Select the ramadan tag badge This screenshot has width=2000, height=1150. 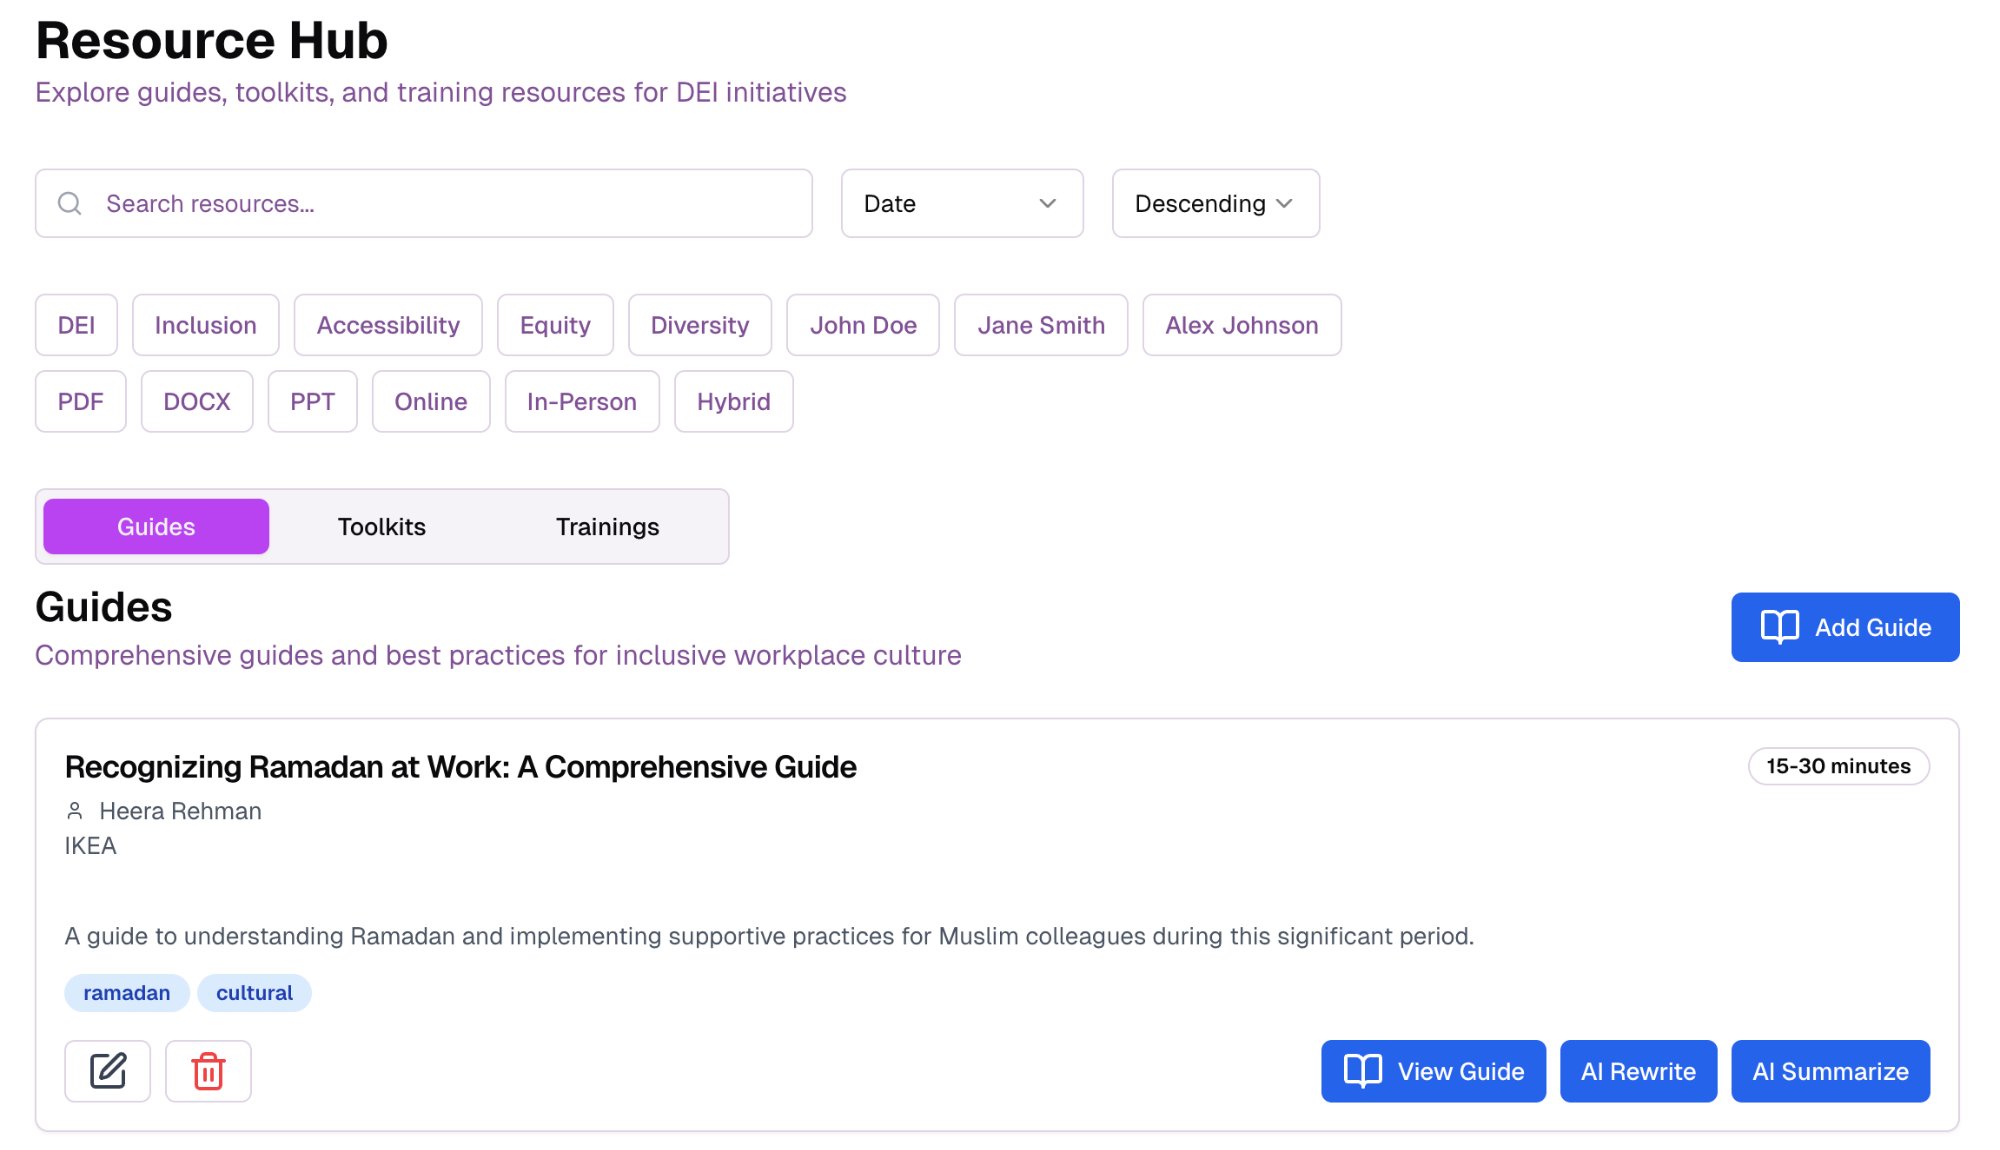(x=126, y=993)
